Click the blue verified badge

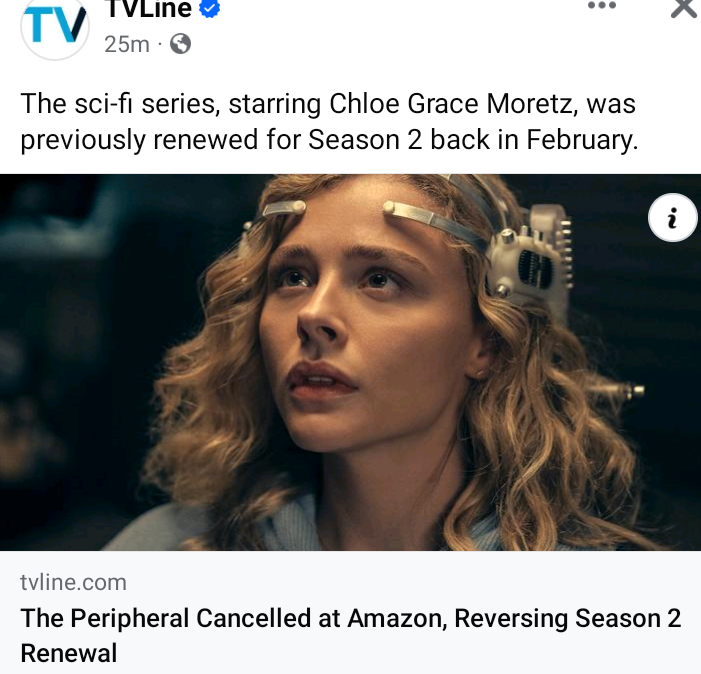pos(209,9)
